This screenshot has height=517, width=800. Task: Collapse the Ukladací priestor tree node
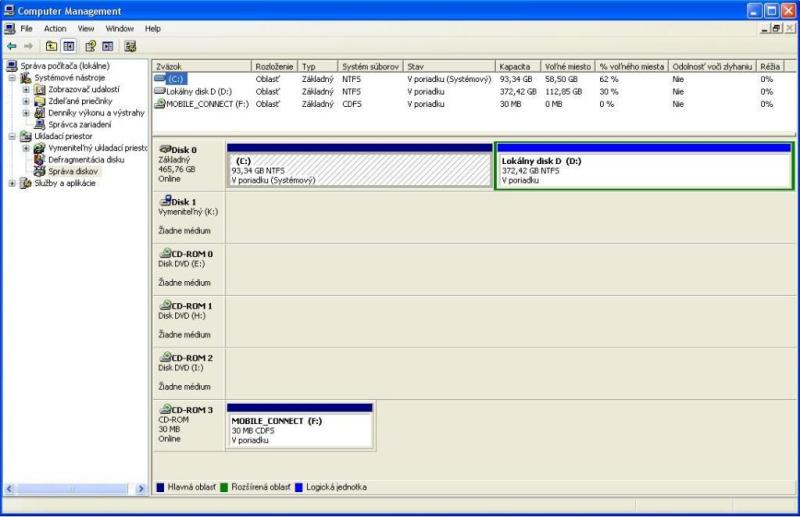pyautogui.click(x=13, y=136)
